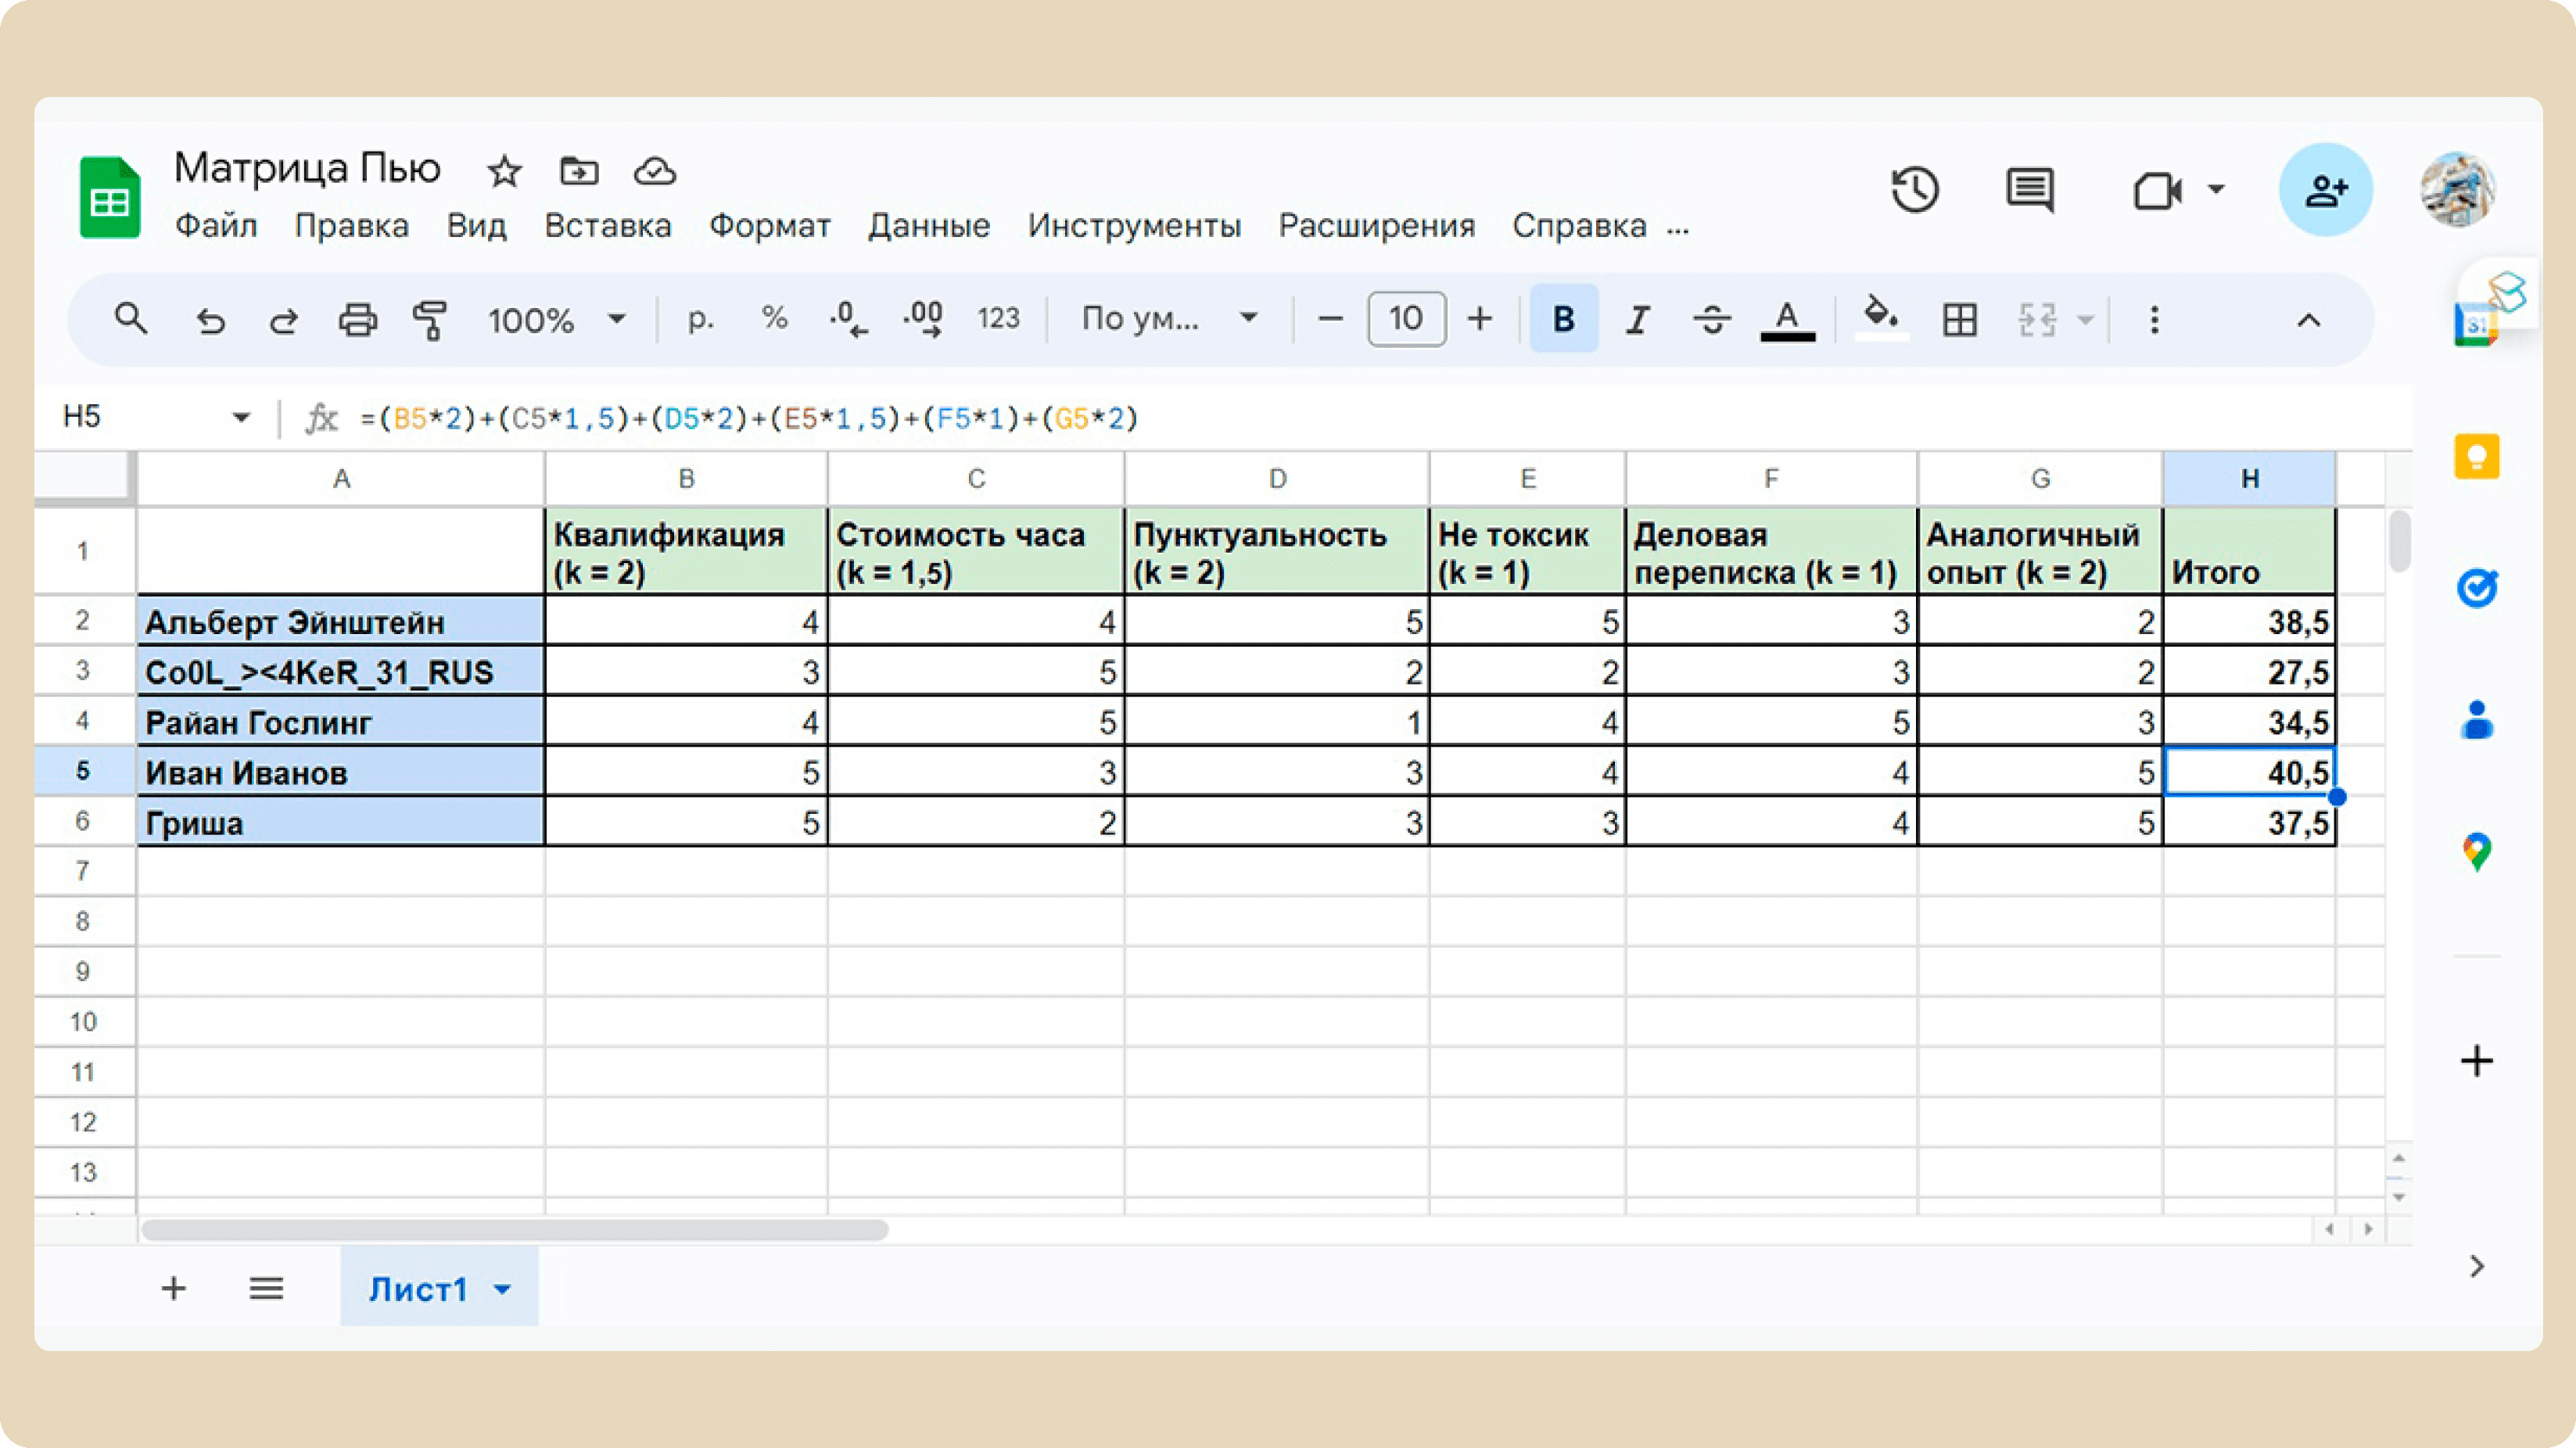This screenshot has height=1448, width=2576.
Task: Click the paint format roller icon
Action: point(430,320)
